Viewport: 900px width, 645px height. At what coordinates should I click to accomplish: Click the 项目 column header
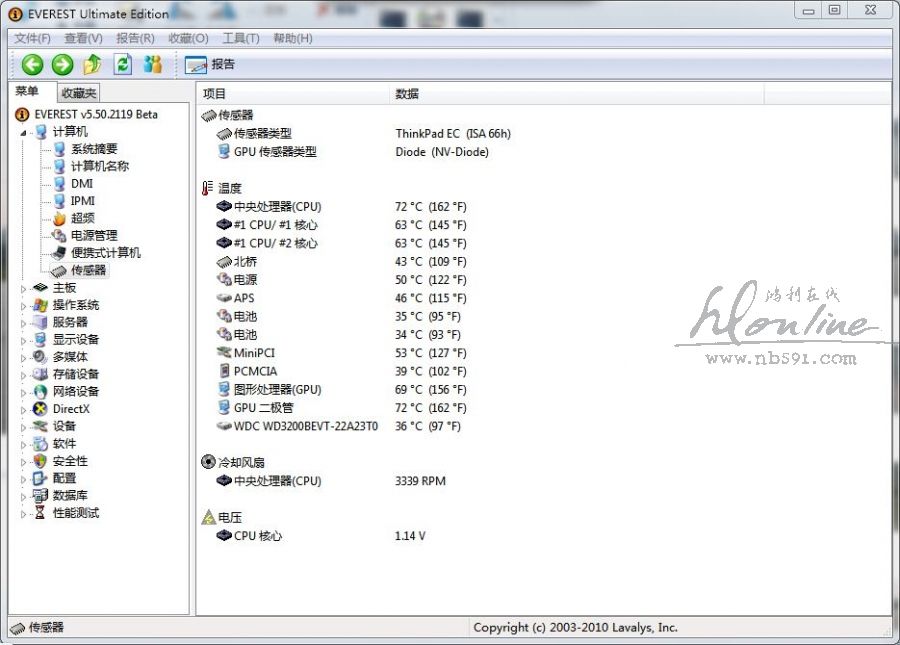pos(215,94)
